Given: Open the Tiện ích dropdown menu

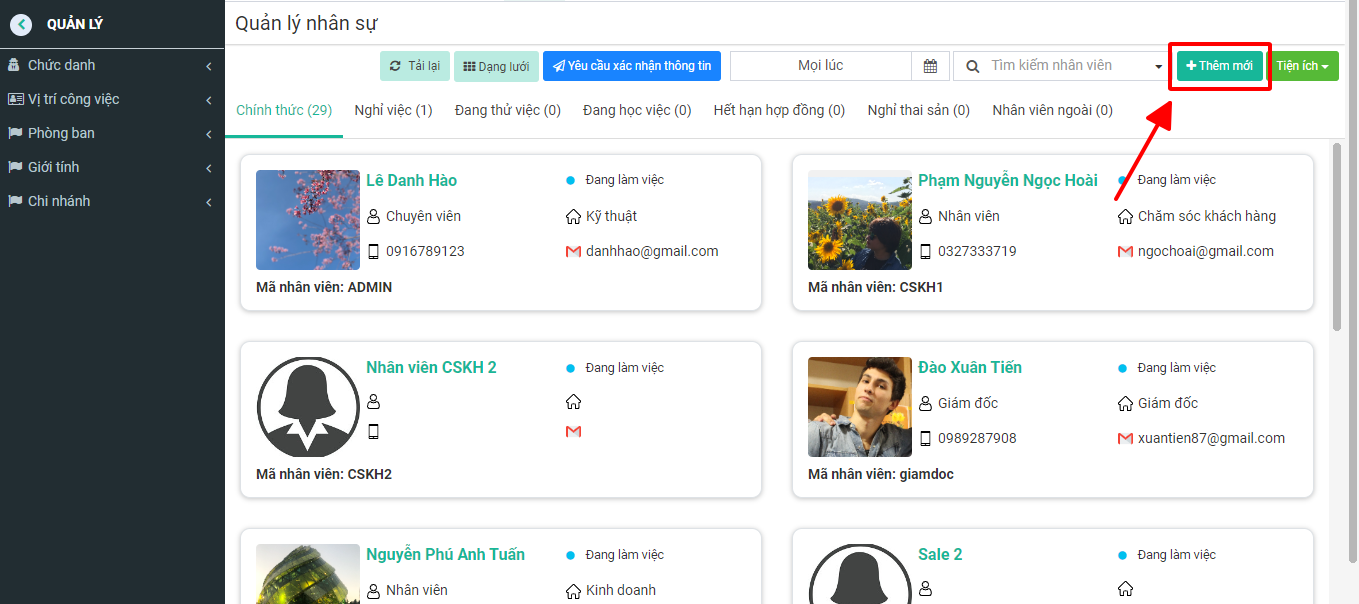Looking at the screenshot, I should click(1302, 66).
